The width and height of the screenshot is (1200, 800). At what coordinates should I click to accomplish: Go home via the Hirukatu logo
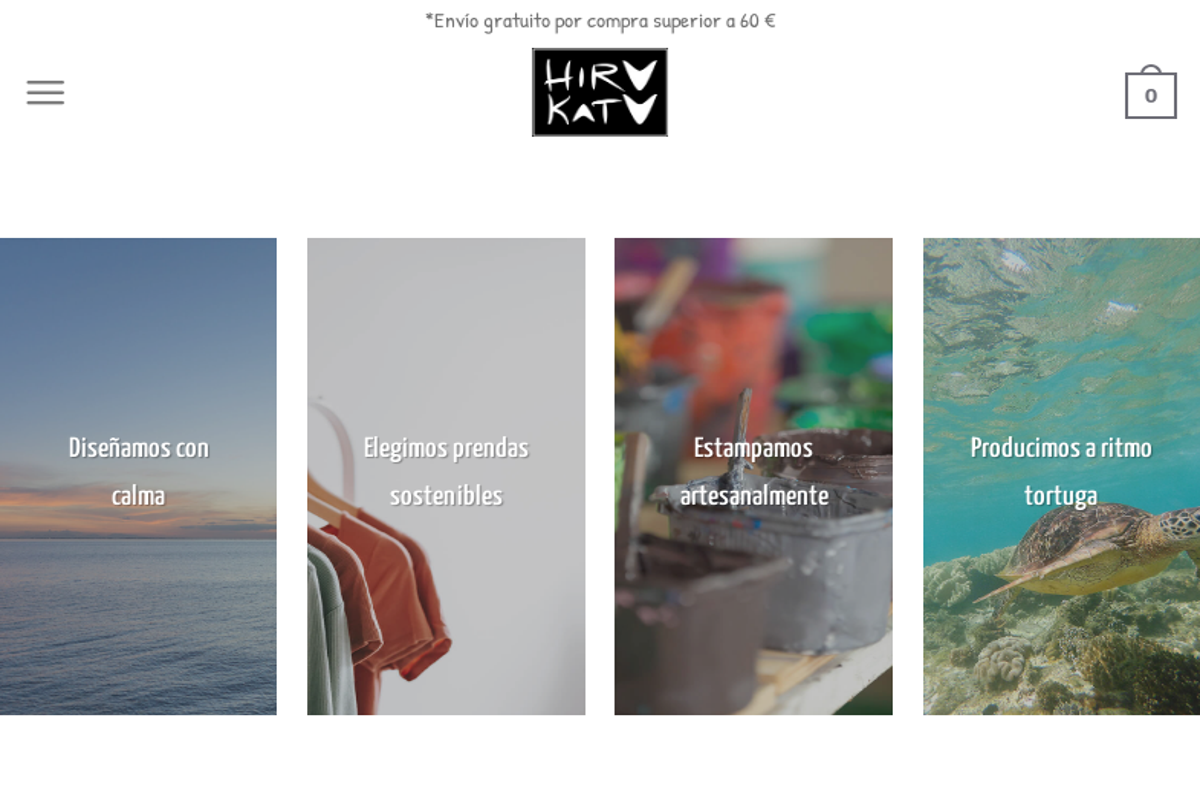tap(600, 92)
